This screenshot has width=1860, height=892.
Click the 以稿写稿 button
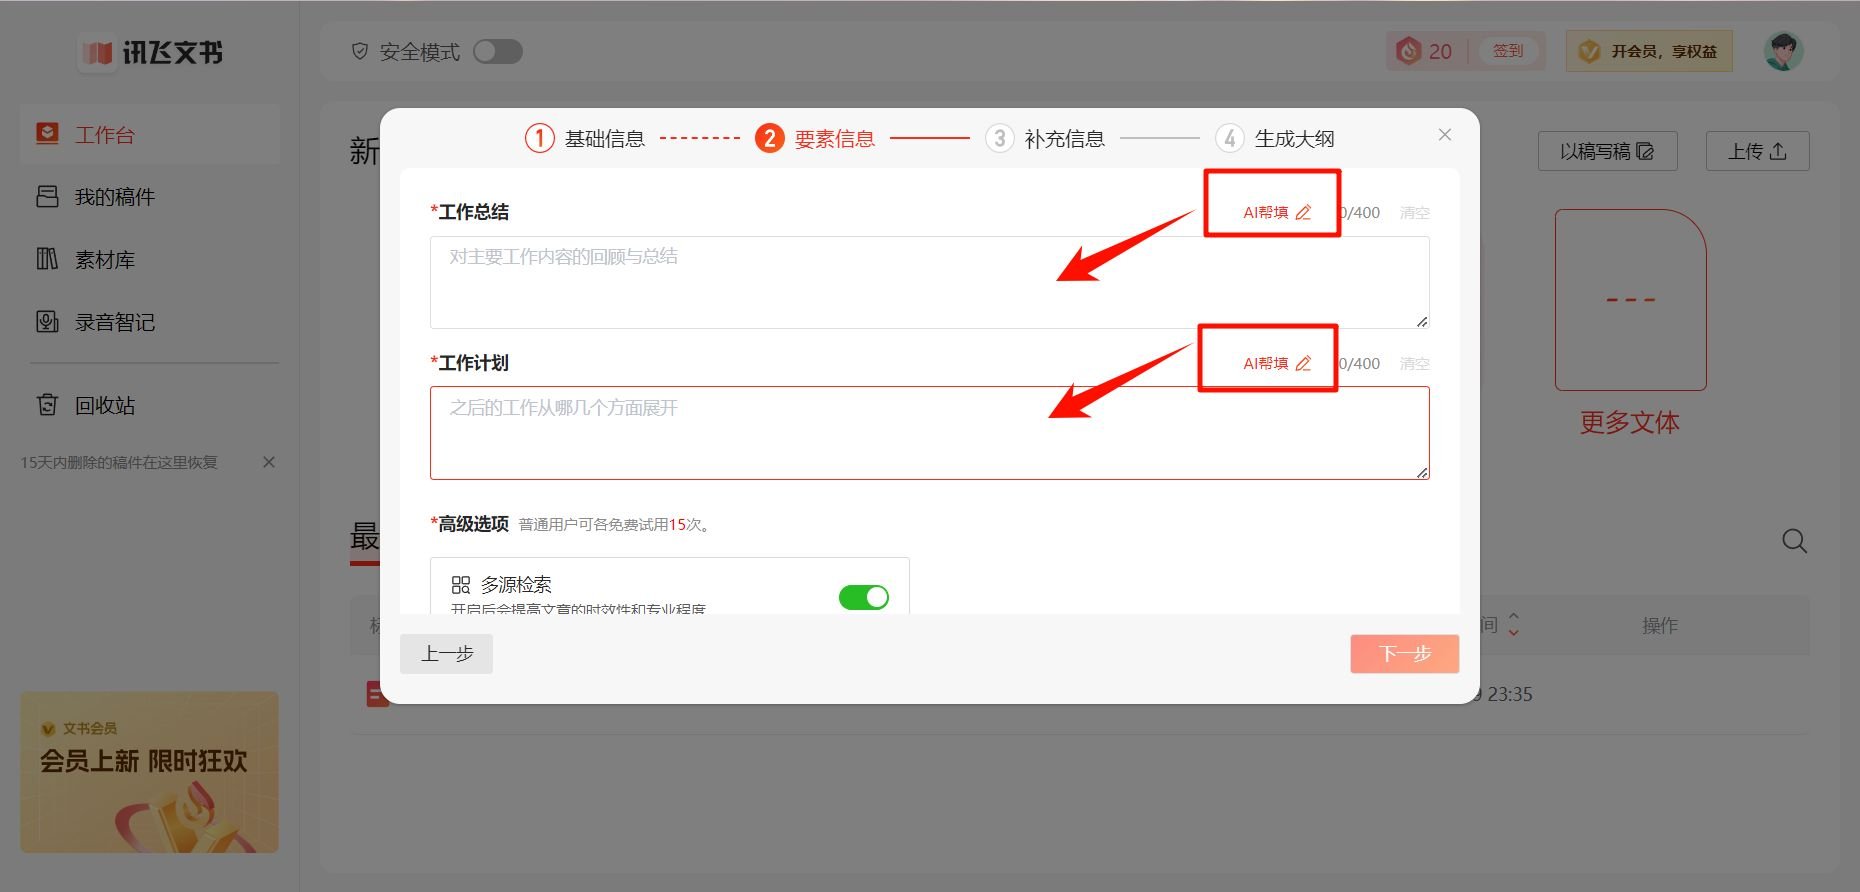1607,151
